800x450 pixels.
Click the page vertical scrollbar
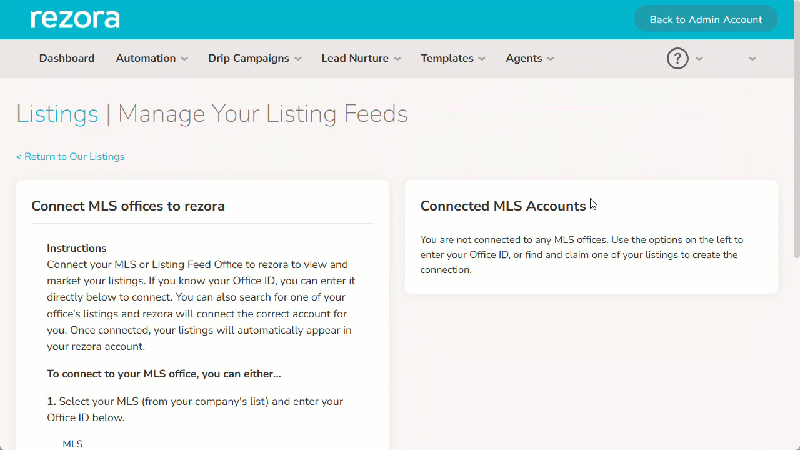796,129
